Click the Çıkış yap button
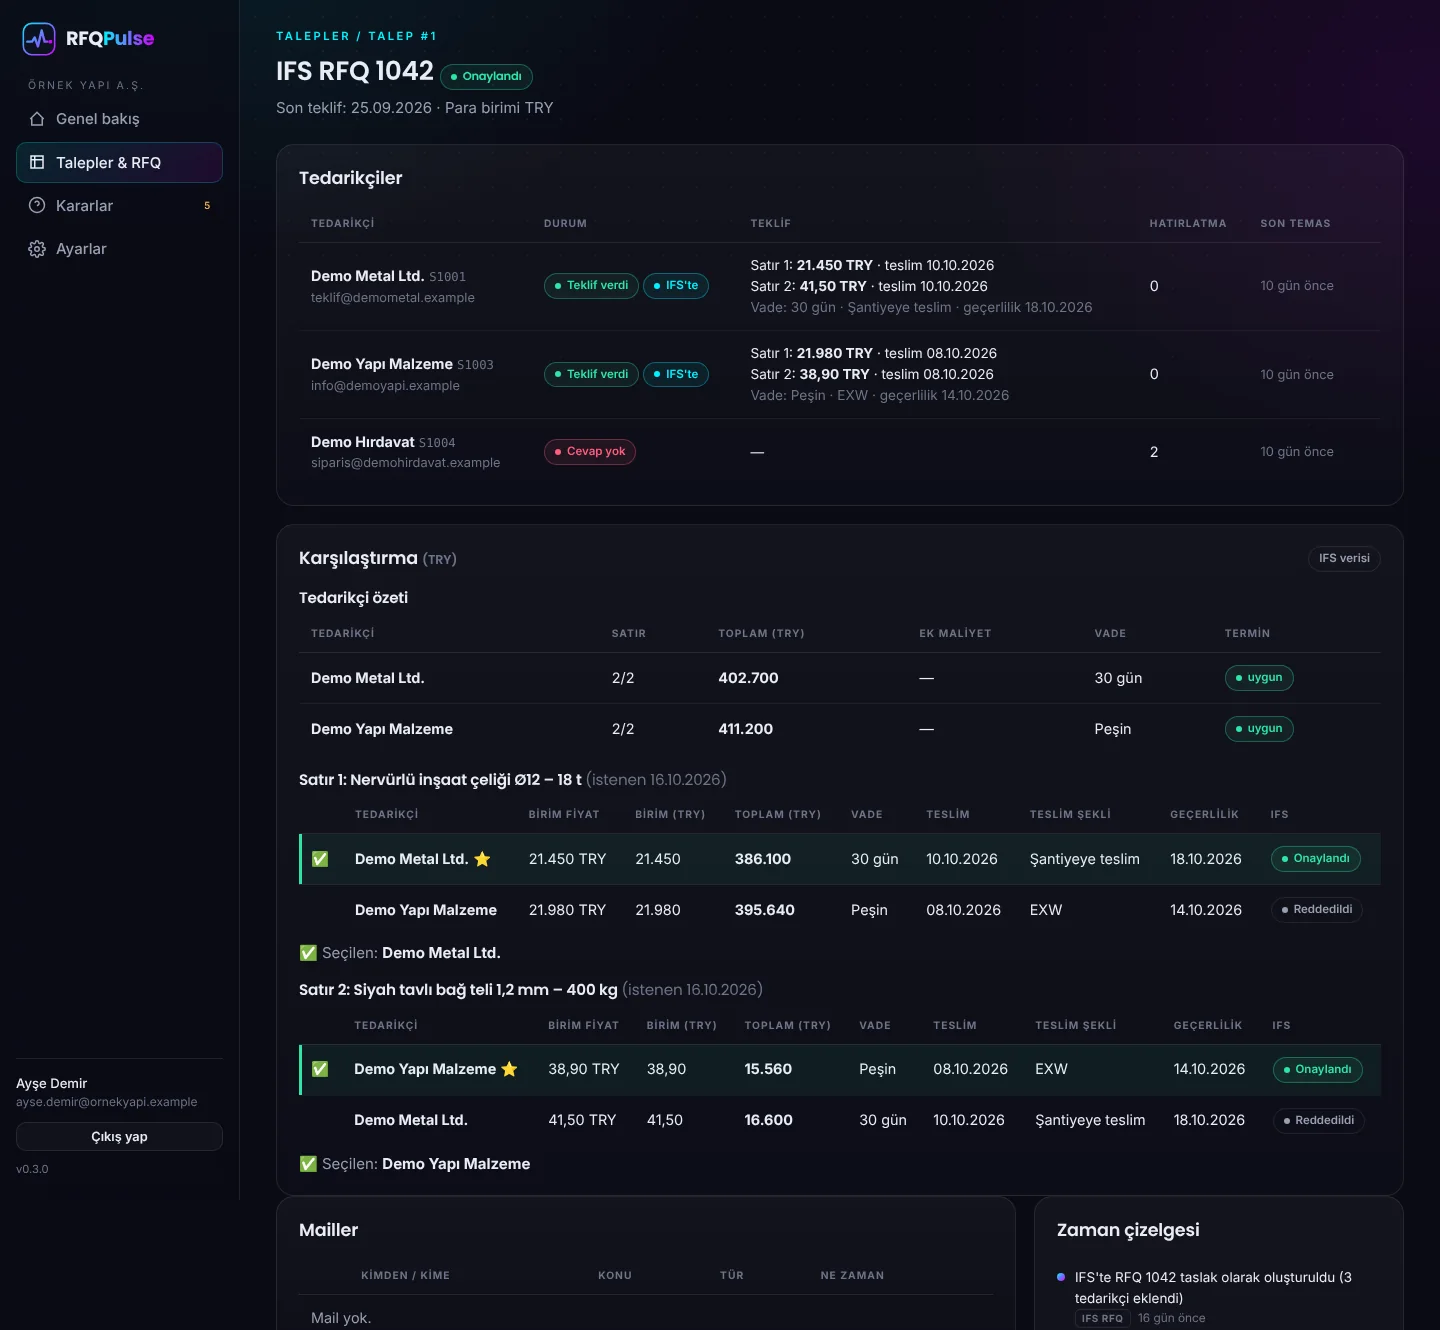The height and width of the screenshot is (1330, 1440). pyautogui.click(x=119, y=1136)
